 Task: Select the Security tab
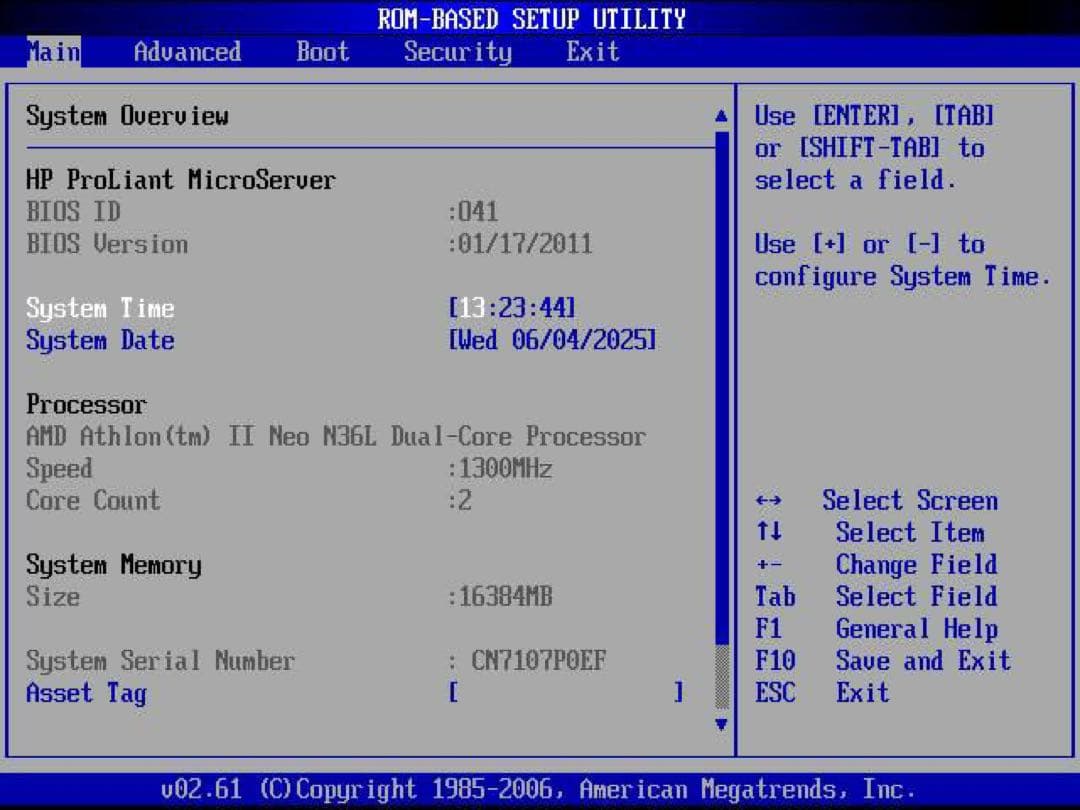(x=457, y=52)
